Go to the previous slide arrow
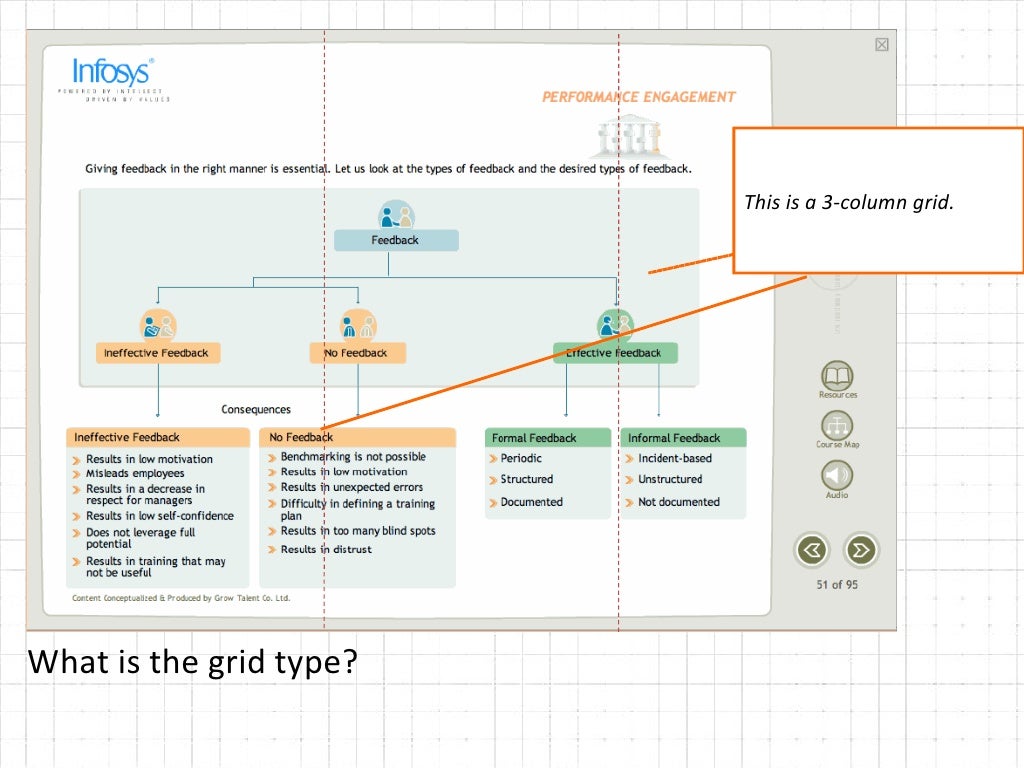Image resolution: width=1024 pixels, height=768 pixels. [812, 550]
